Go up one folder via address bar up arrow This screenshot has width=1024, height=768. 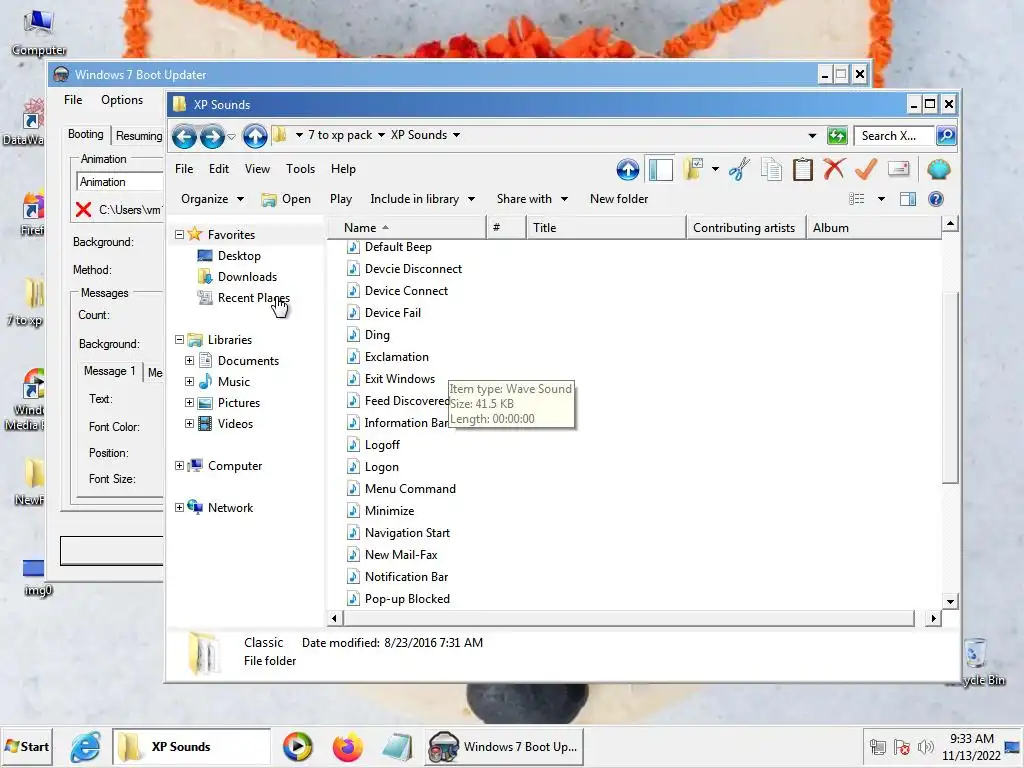click(x=255, y=136)
